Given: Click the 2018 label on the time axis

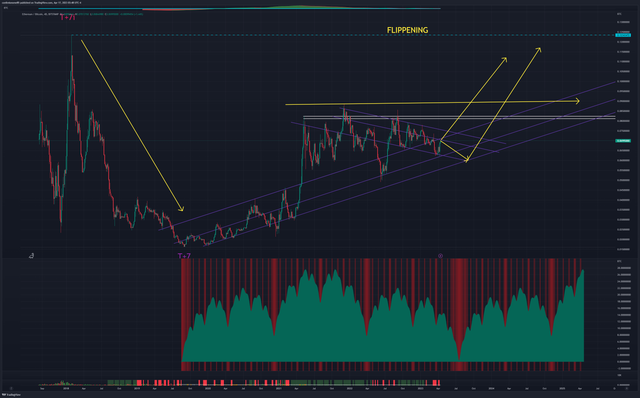Looking at the screenshot, I should (x=66, y=389).
